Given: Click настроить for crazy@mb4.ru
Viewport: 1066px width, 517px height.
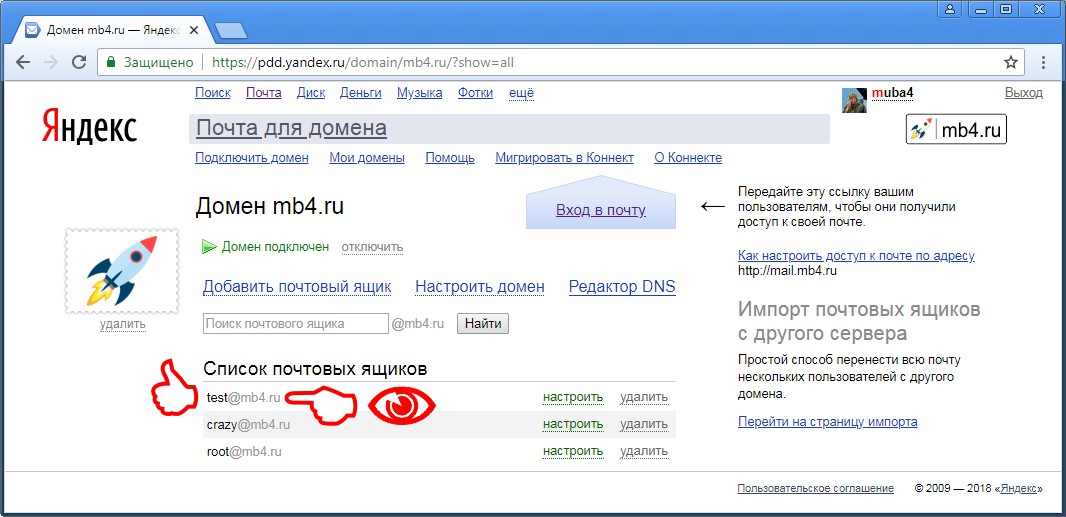Looking at the screenshot, I should pyautogui.click(x=572, y=424).
